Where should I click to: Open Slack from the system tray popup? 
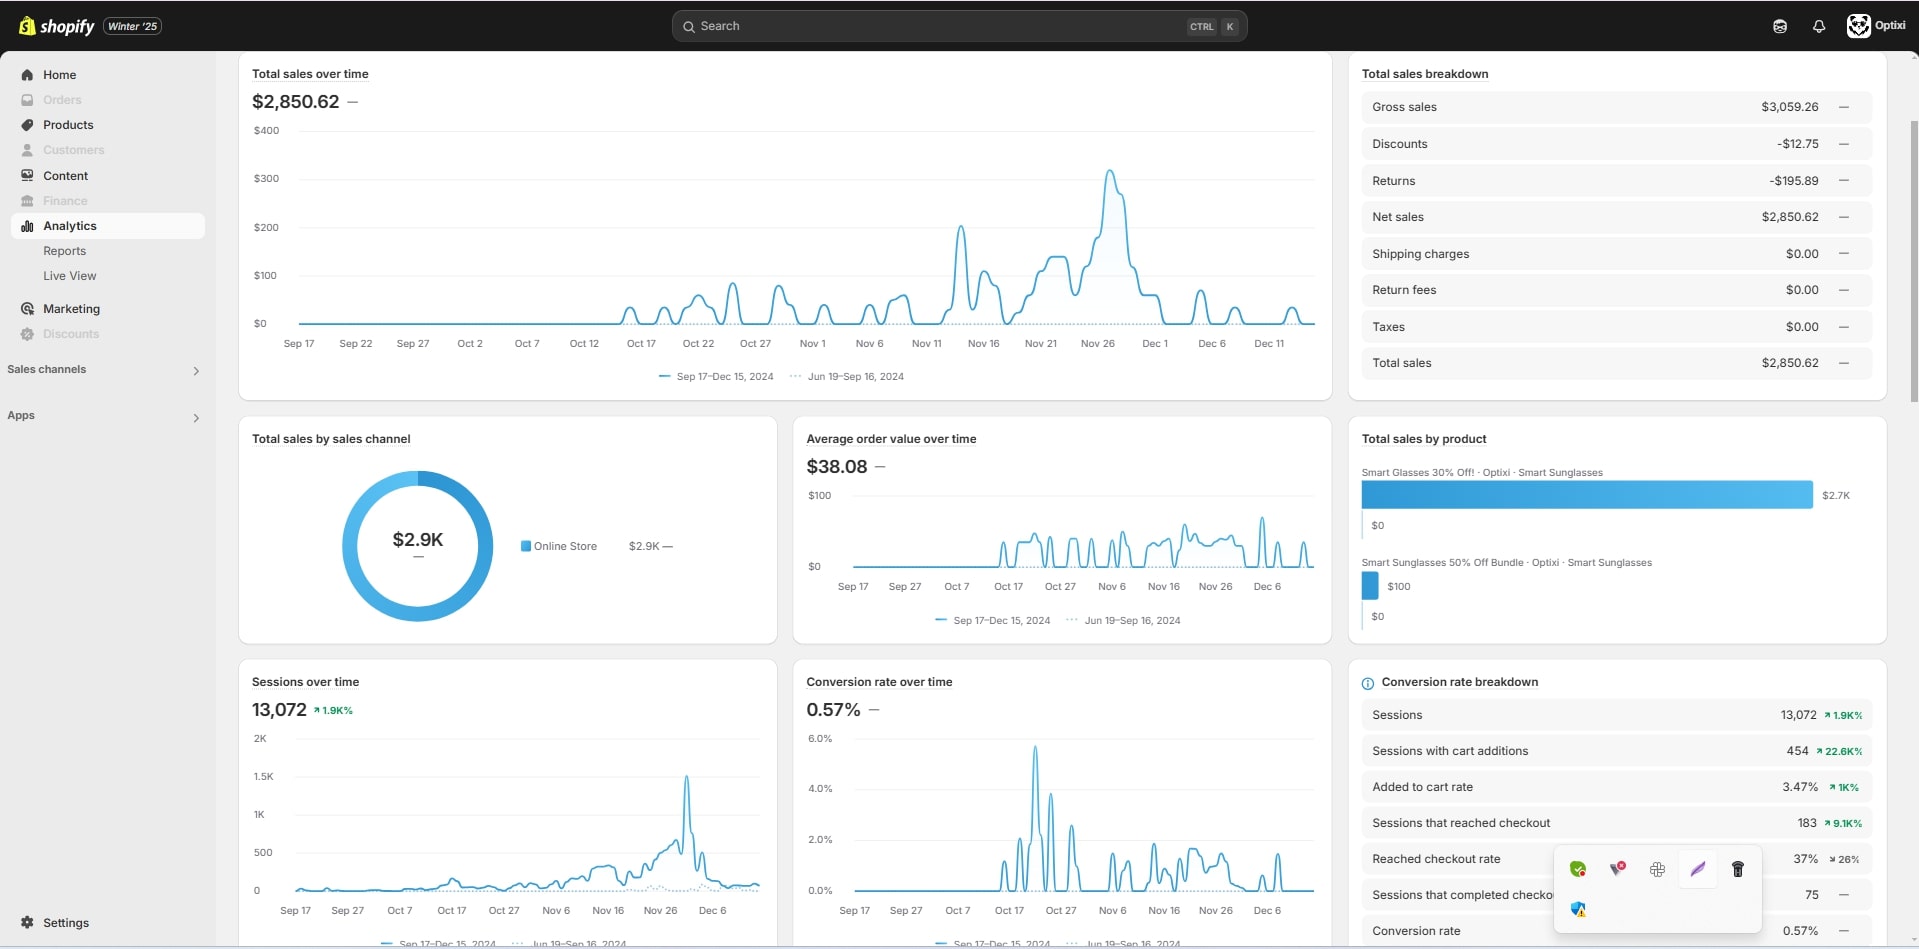point(1657,869)
